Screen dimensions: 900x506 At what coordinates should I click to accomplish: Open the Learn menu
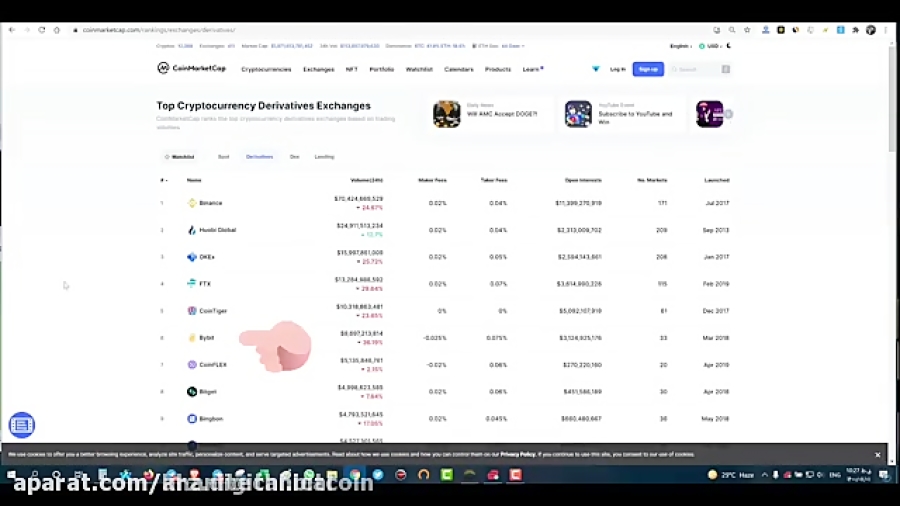[x=531, y=69]
